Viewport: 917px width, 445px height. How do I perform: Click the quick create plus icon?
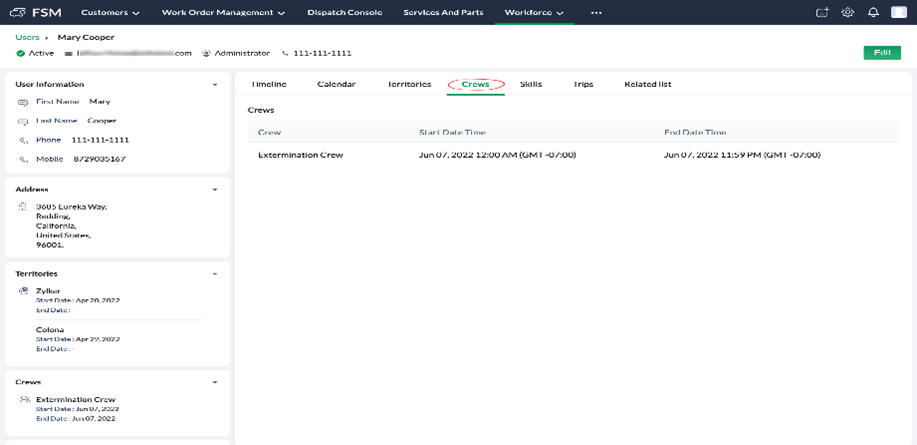(822, 13)
